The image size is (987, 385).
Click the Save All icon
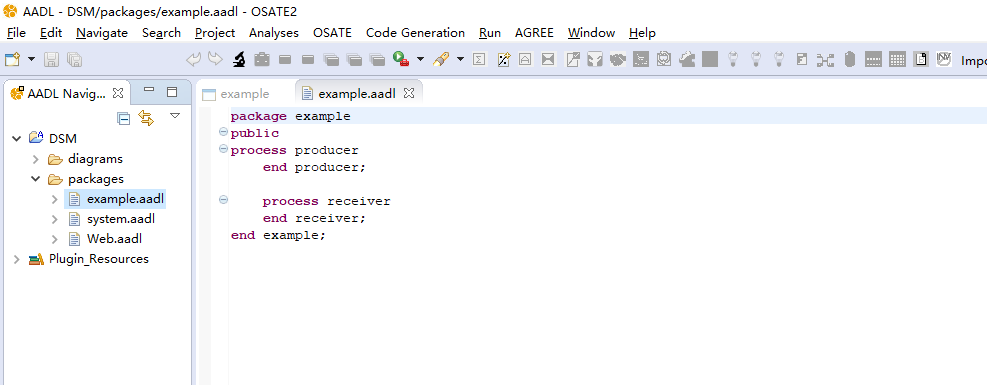point(74,60)
